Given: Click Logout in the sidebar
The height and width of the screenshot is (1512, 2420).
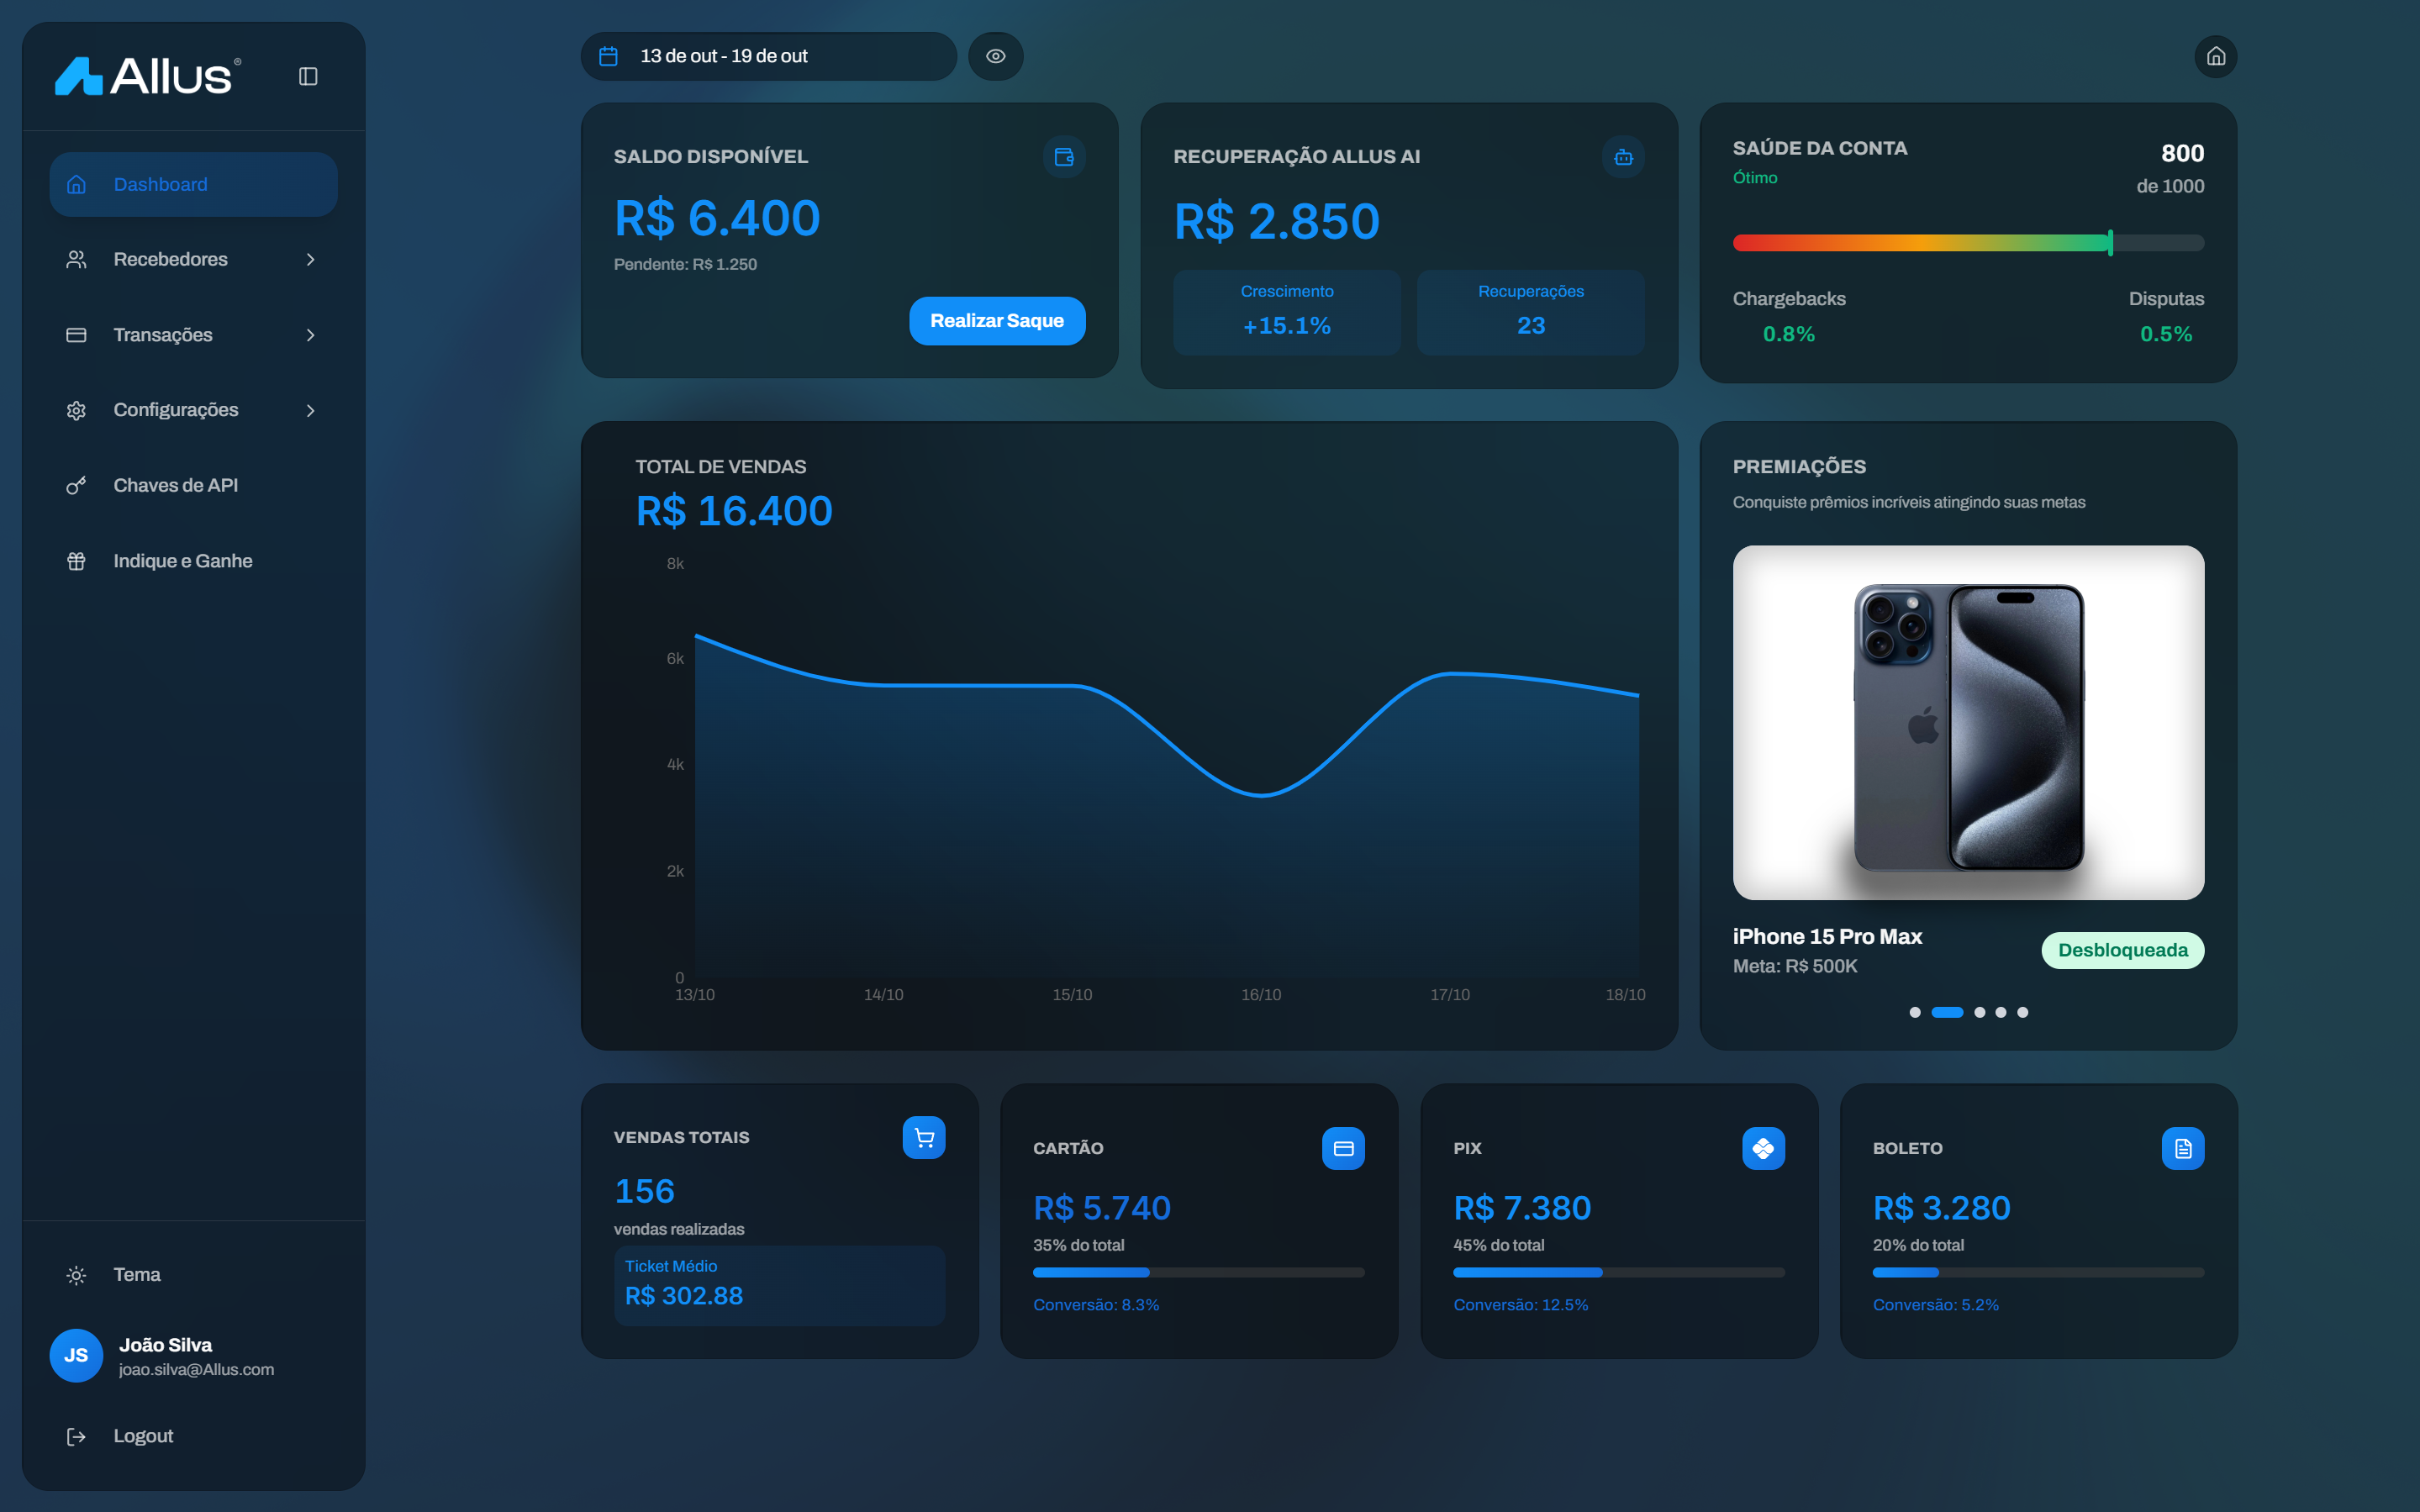Looking at the screenshot, I should (142, 1436).
